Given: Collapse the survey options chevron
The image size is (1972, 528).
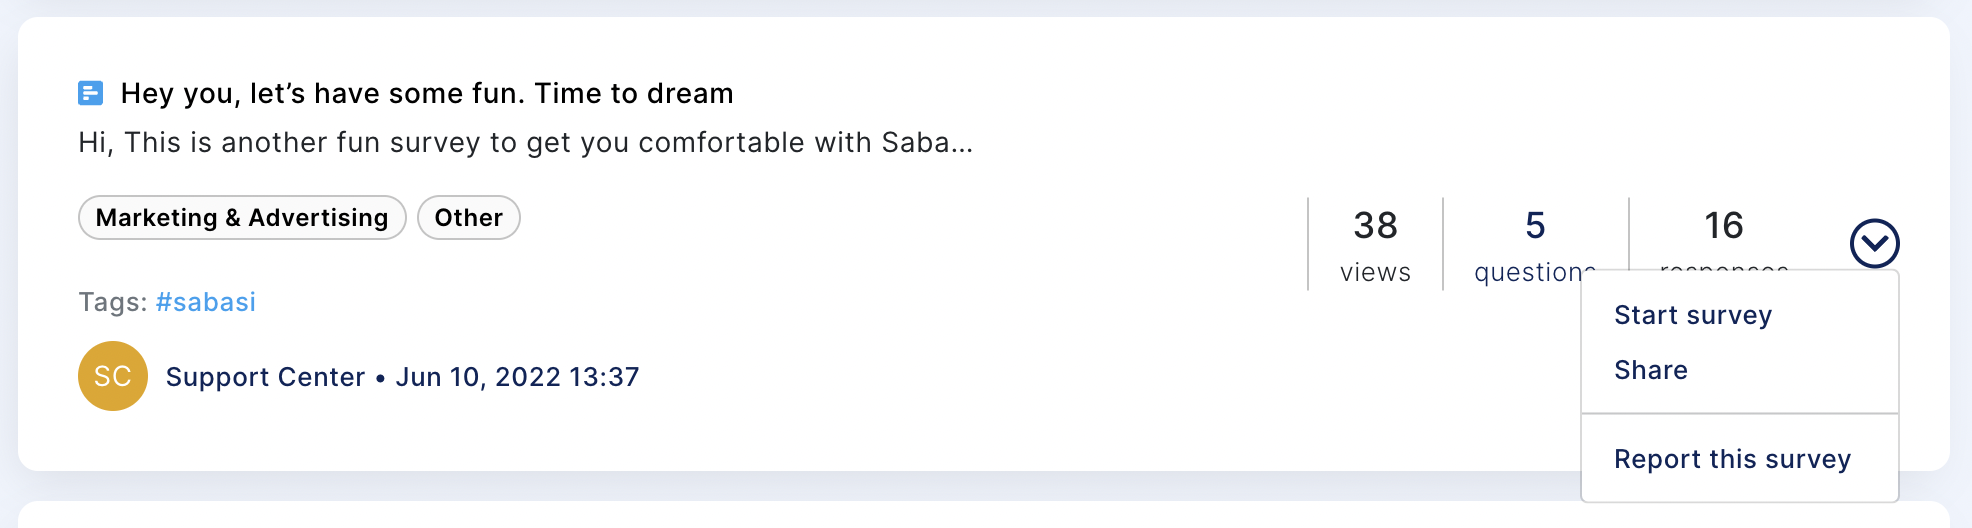Looking at the screenshot, I should tap(1874, 243).
